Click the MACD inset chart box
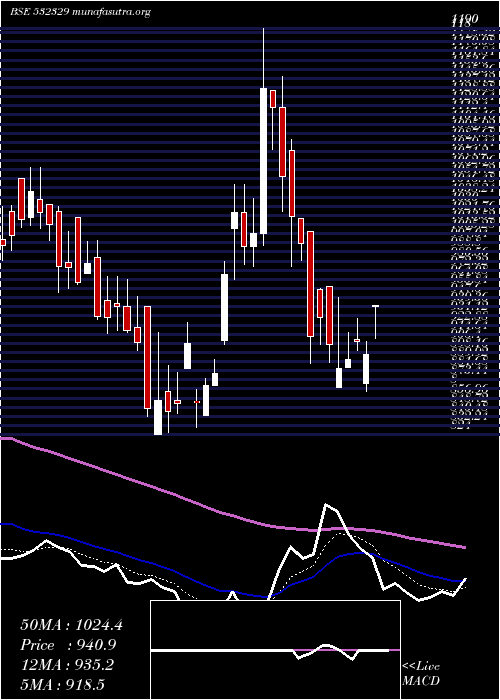The height and width of the screenshot is (700, 500). [275, 650]
